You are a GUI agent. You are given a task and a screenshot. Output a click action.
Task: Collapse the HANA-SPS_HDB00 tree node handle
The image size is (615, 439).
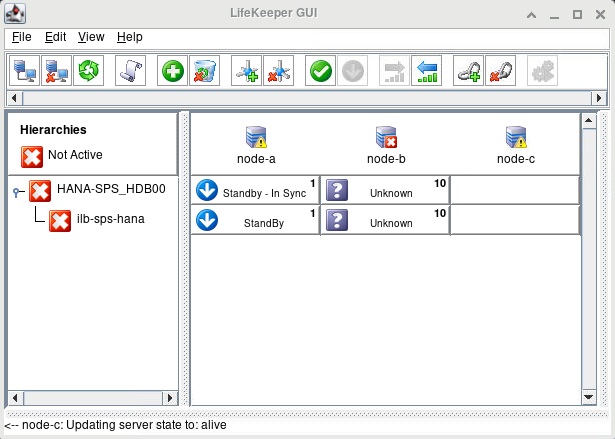[x=16, y=192]
